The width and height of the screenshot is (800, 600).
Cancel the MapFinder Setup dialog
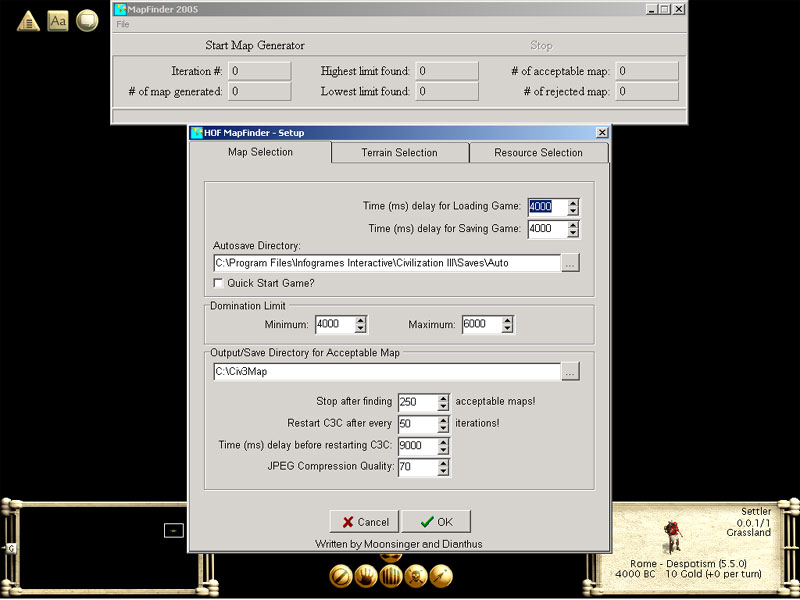tap(365, 522)
